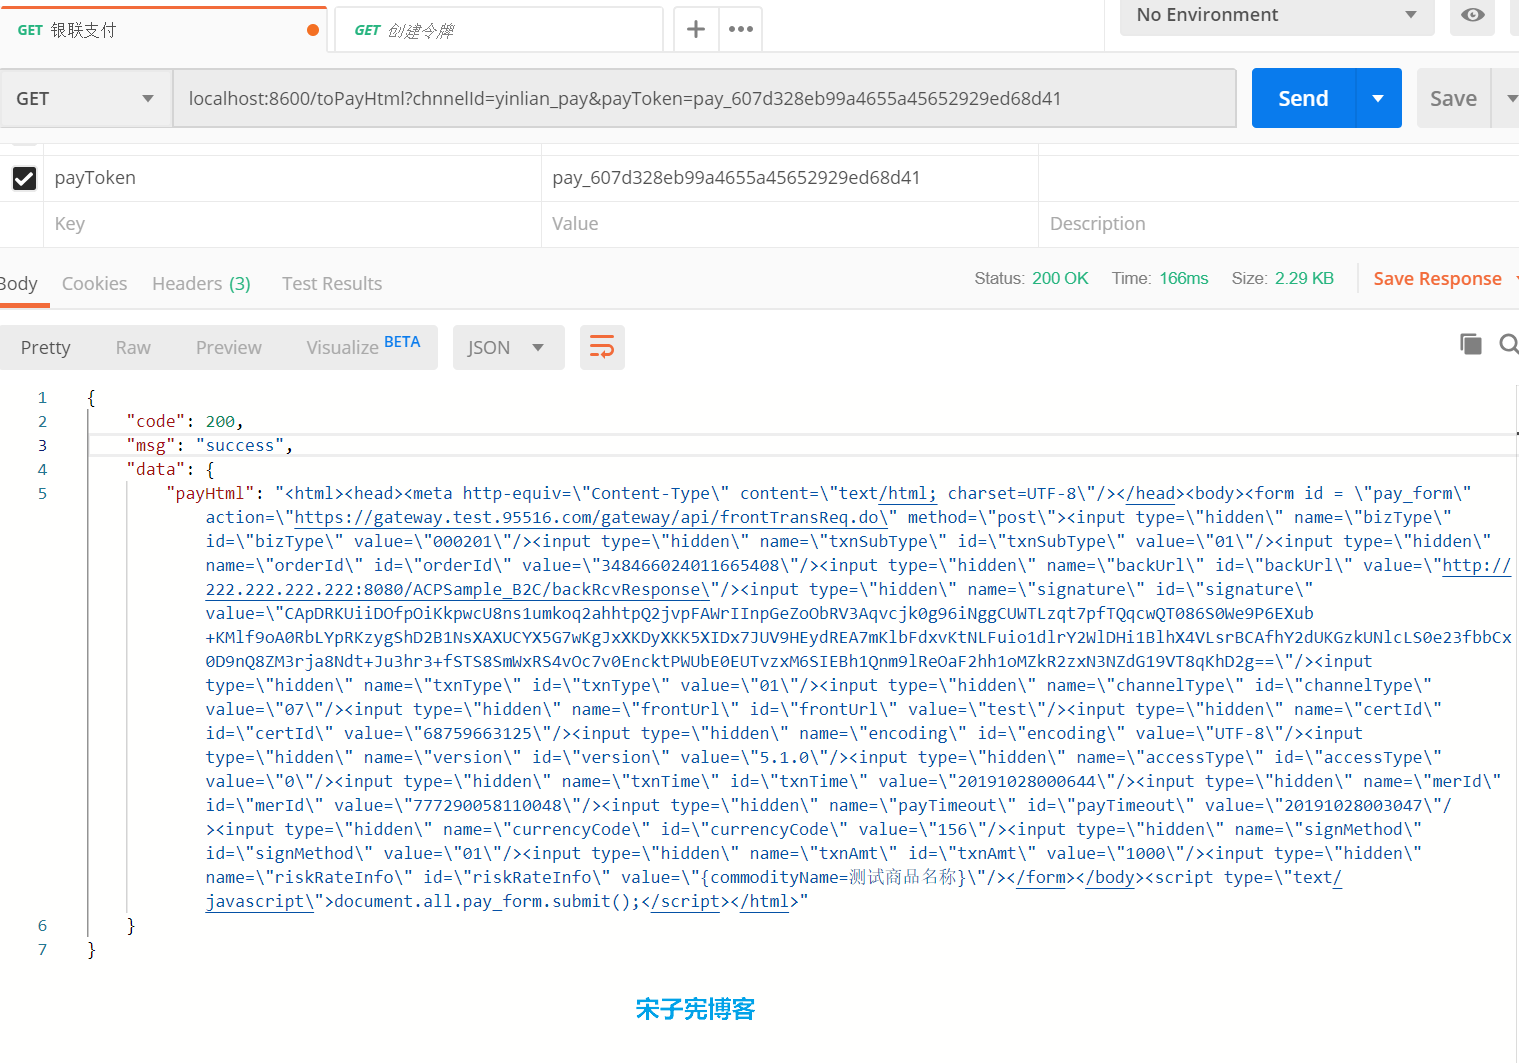Click line number 1 in the gutter
This screenshot has height=1063, width=1519.
click(x=42, y=397)
